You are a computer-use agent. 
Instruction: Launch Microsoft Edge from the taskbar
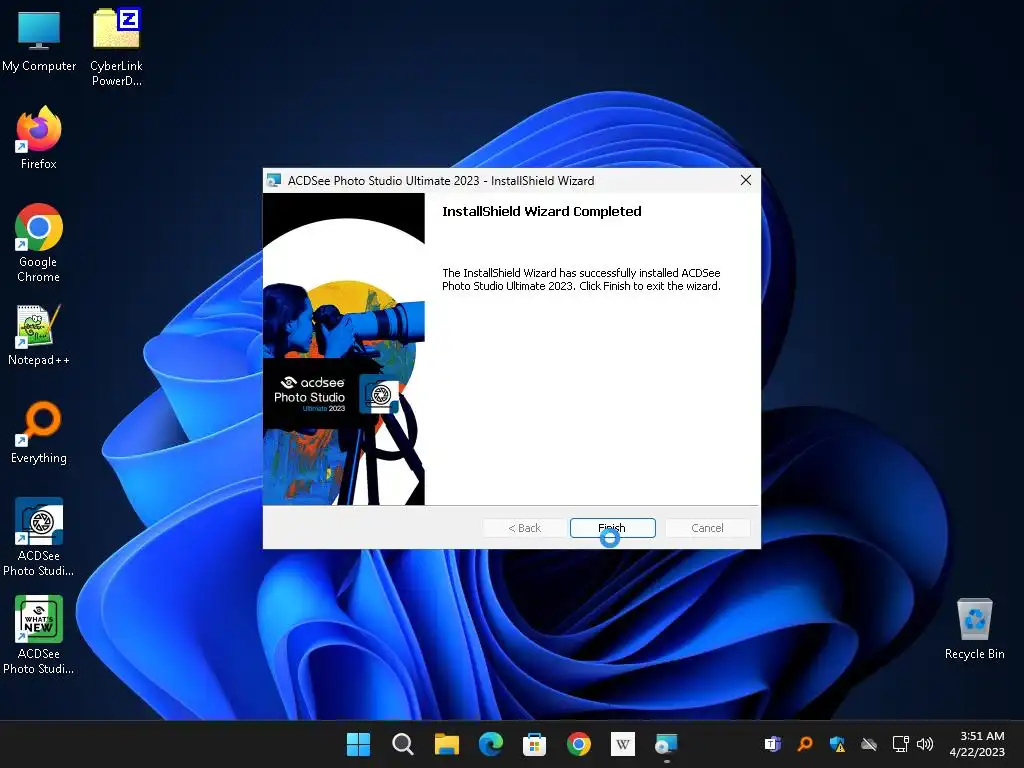(x=490, y=744)
